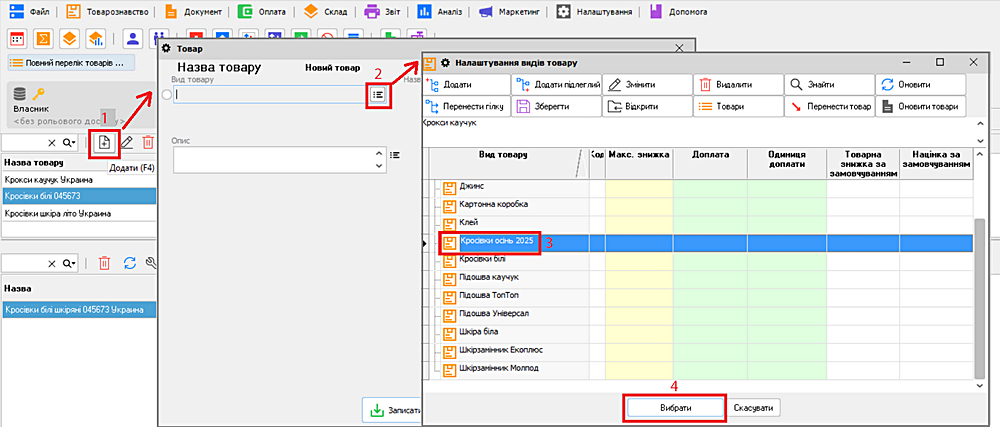Click Видалити in product type settings toolbar

[739, 85]
